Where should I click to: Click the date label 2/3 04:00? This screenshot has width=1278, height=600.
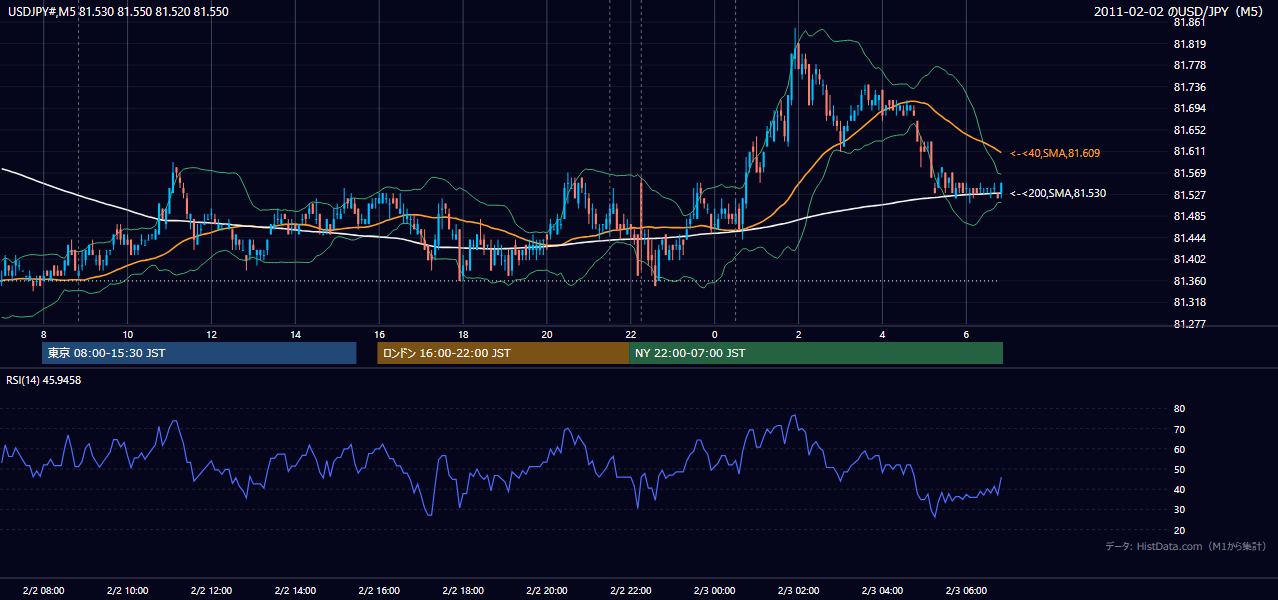pyautogui.click(x=882, y=591)
